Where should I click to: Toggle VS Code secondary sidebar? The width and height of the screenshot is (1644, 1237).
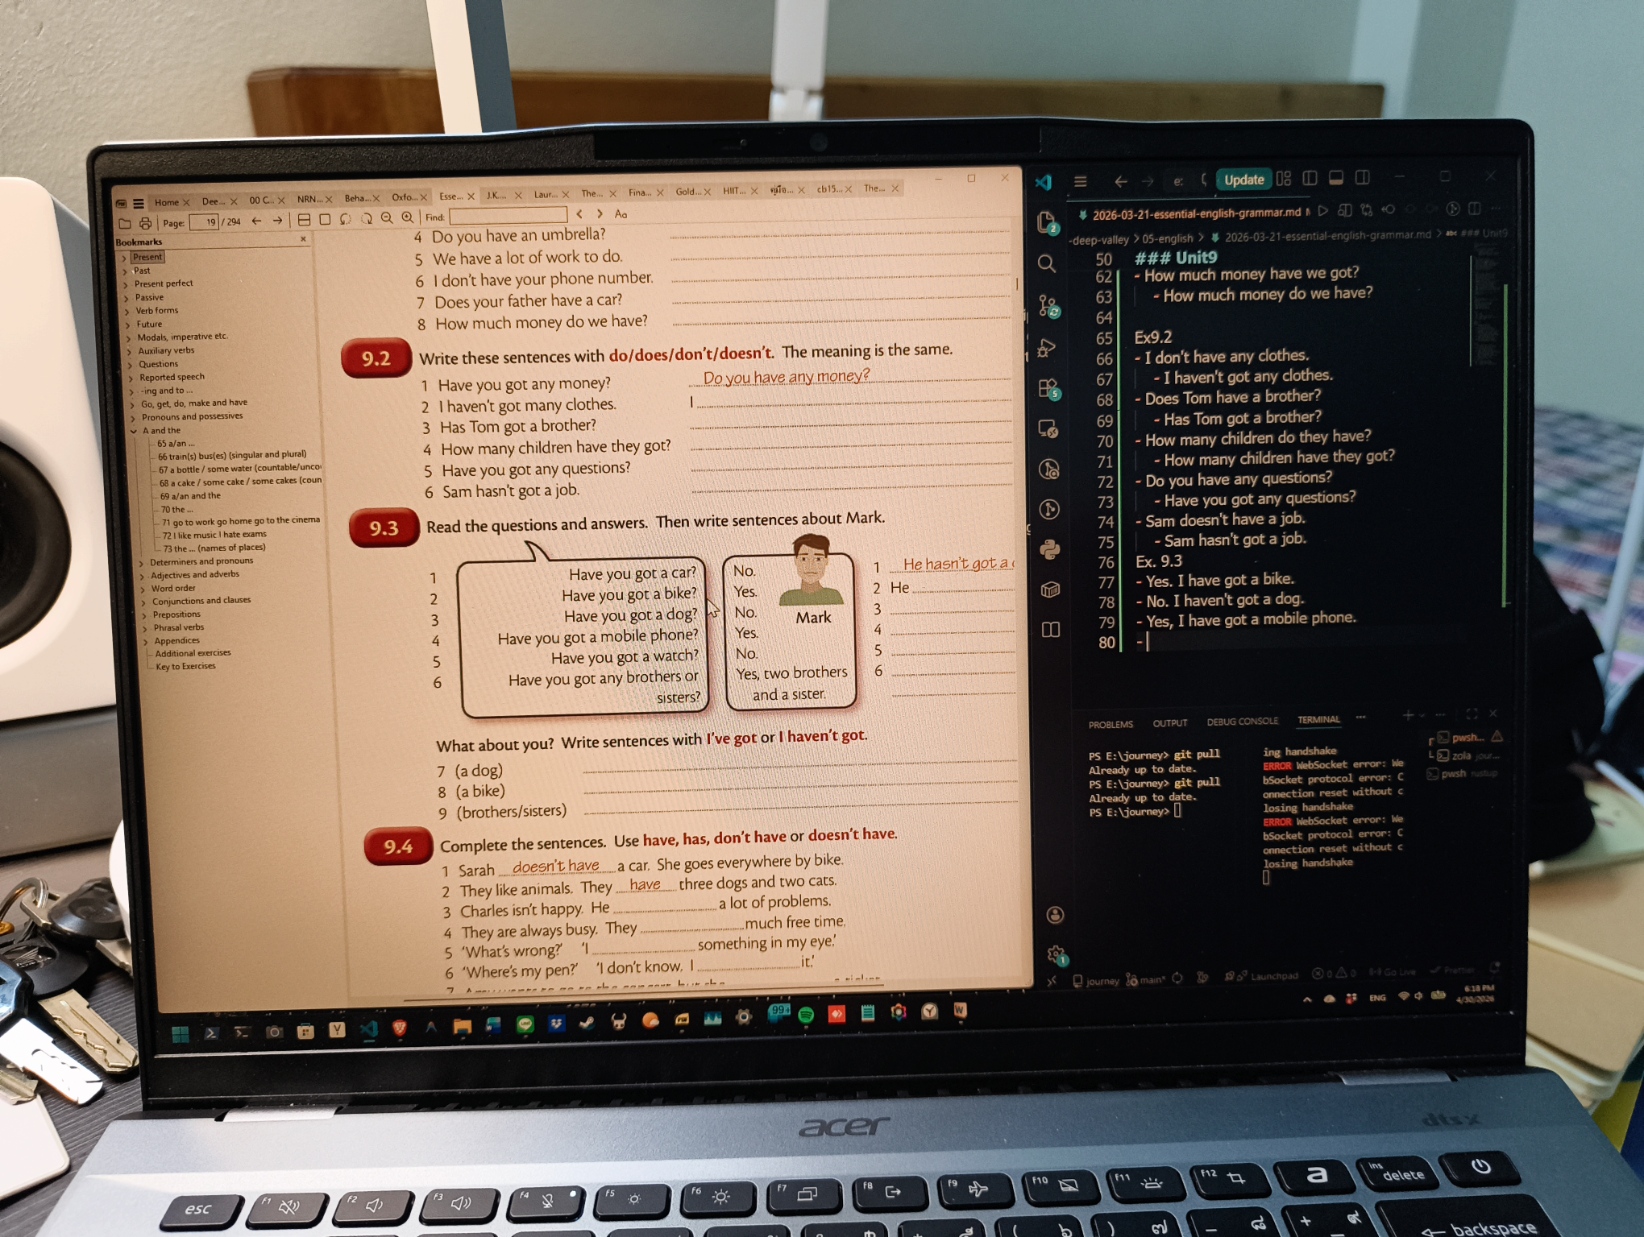coord(1362,177)
